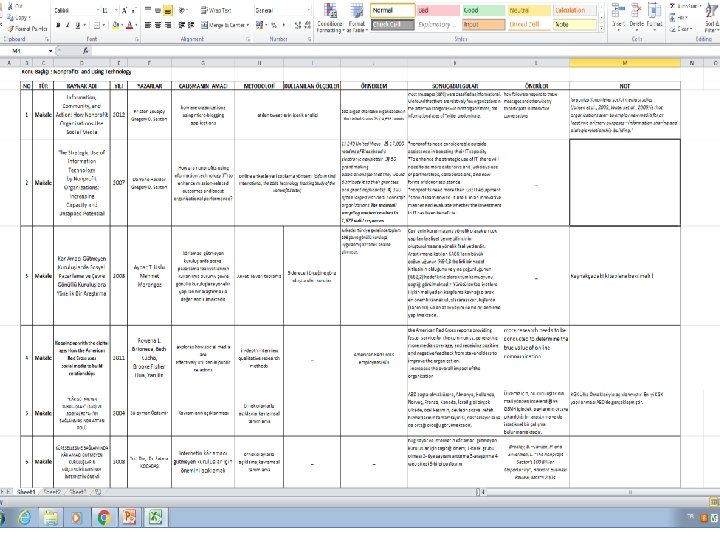Align text to the right
720x540 pixels.
[x=168, y=25]
